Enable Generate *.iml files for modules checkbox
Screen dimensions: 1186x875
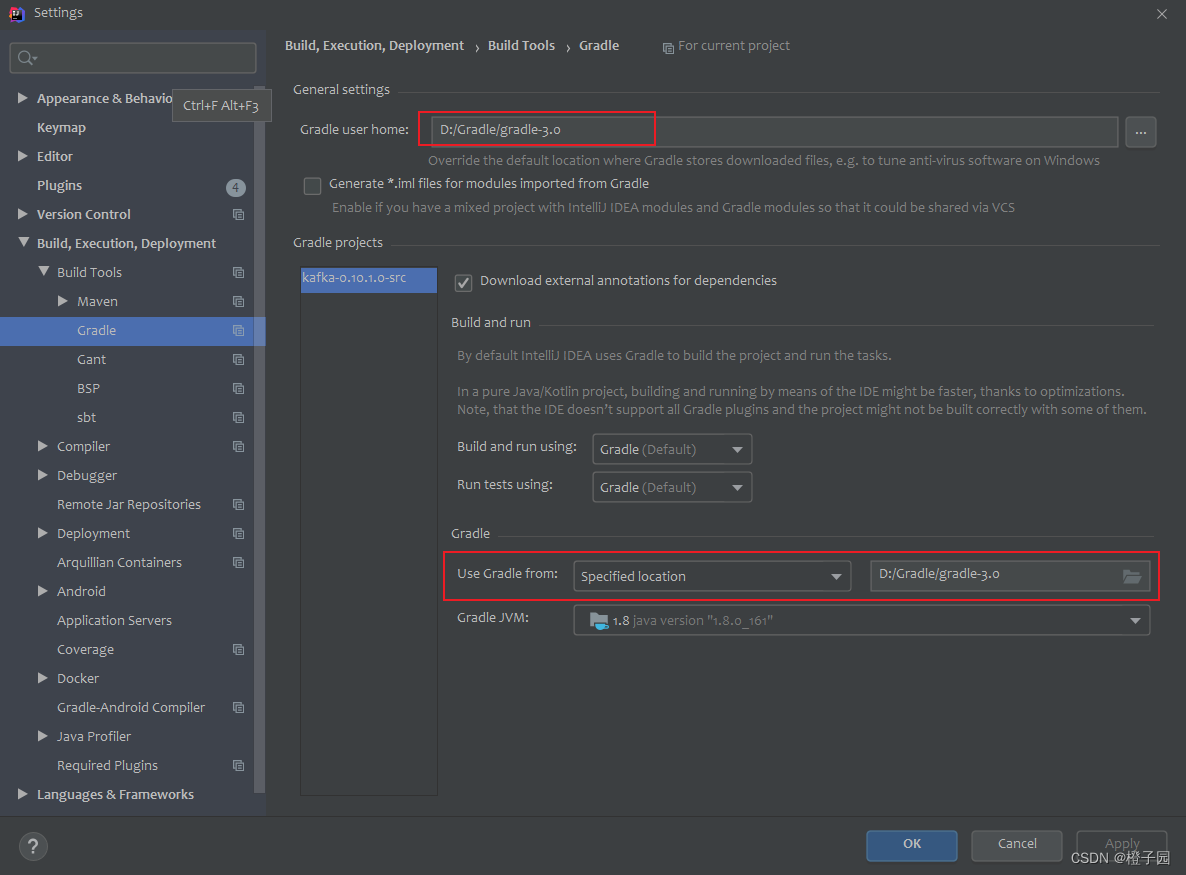click(312, 185)
